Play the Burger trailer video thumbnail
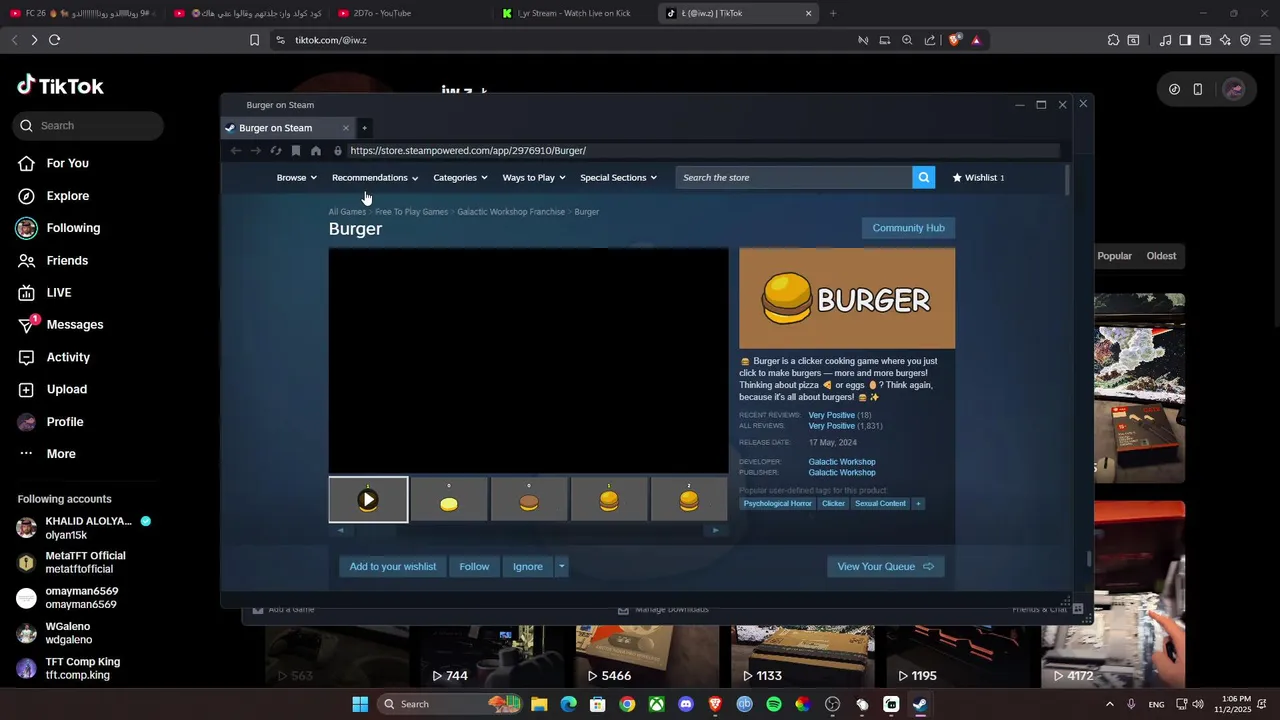 [x=368, y=500]
